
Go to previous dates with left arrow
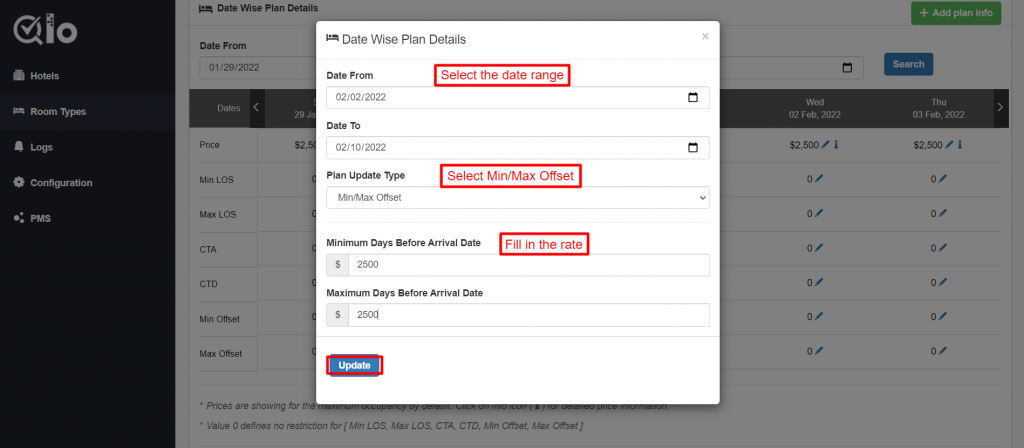coord(257,108)
